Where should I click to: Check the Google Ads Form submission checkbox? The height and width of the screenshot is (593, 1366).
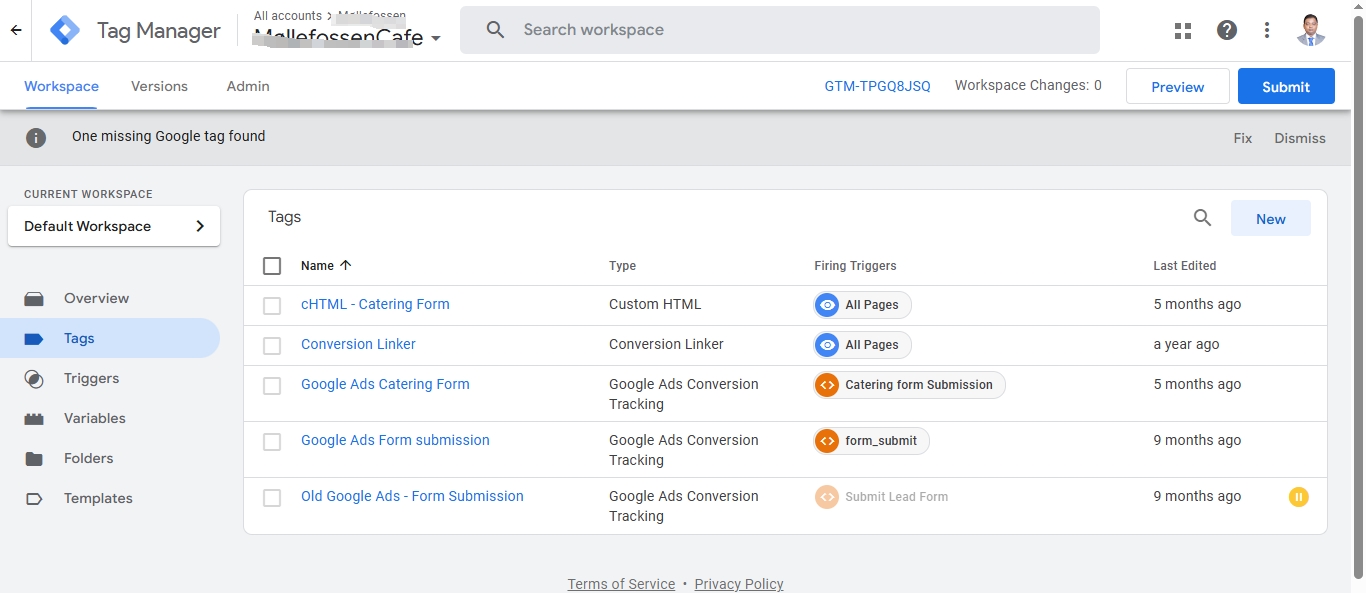click(272, 441)
